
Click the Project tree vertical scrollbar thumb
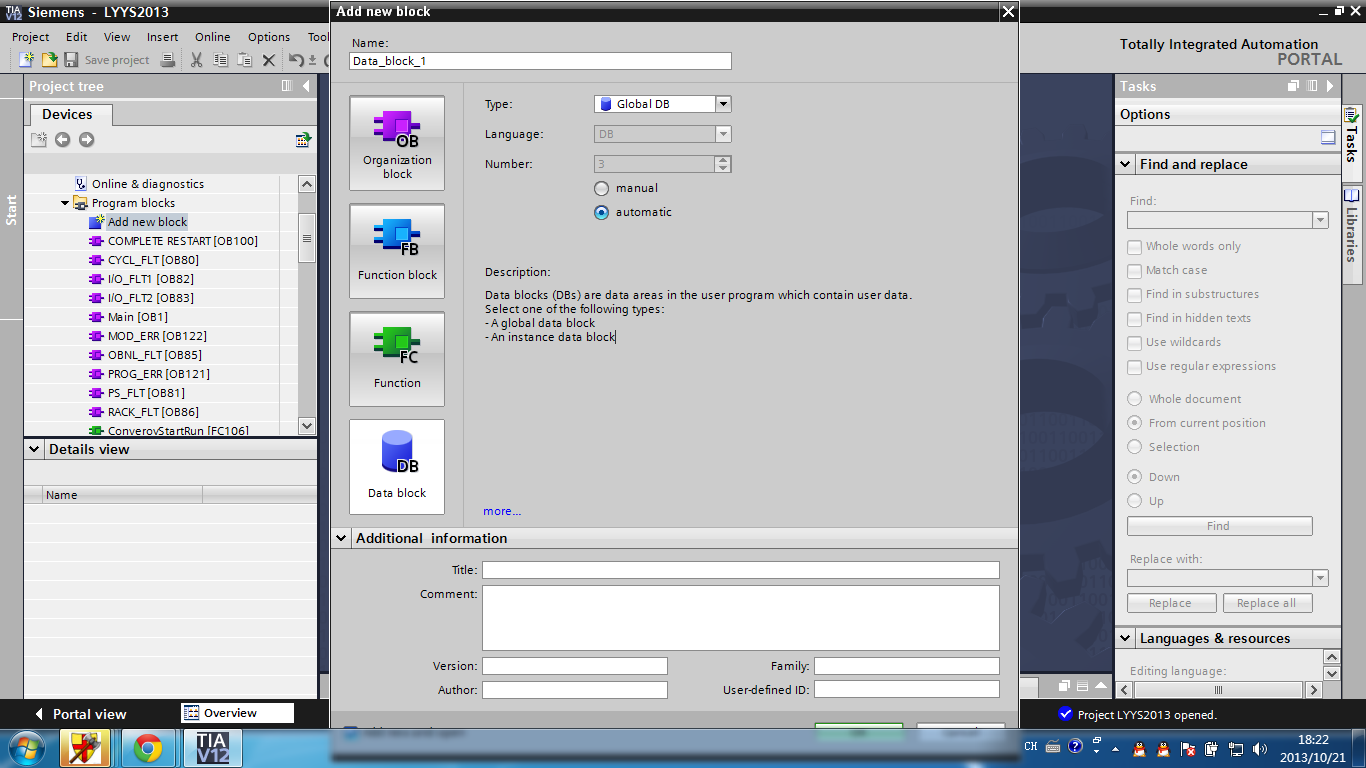tap(307, 238)
